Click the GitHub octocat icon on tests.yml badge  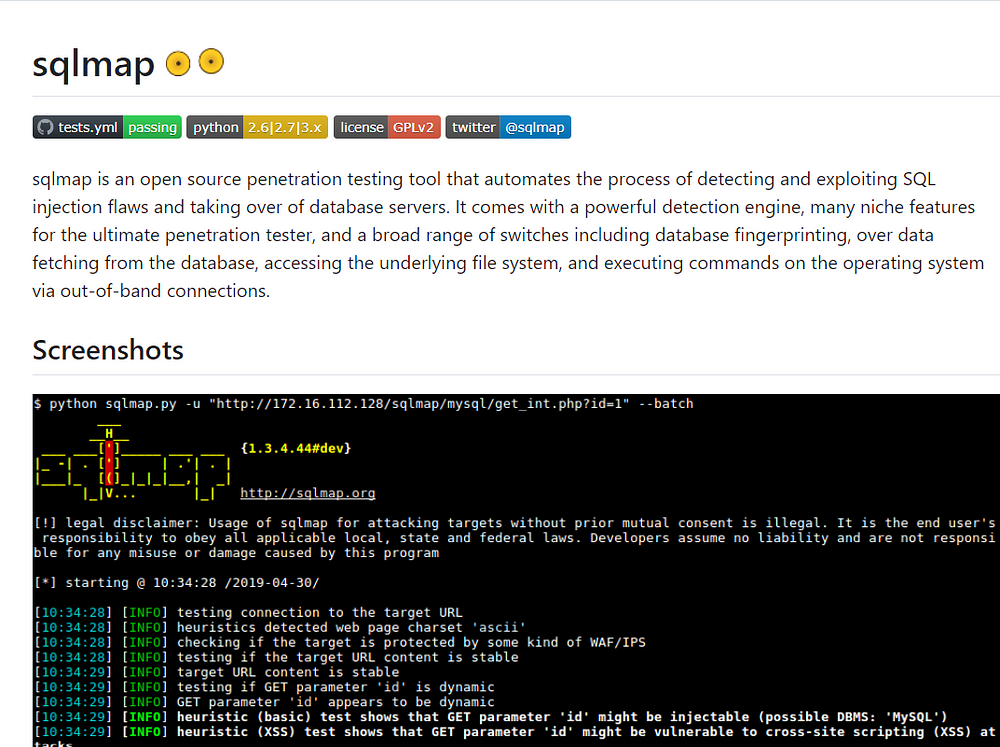click(x=46, y=127)
